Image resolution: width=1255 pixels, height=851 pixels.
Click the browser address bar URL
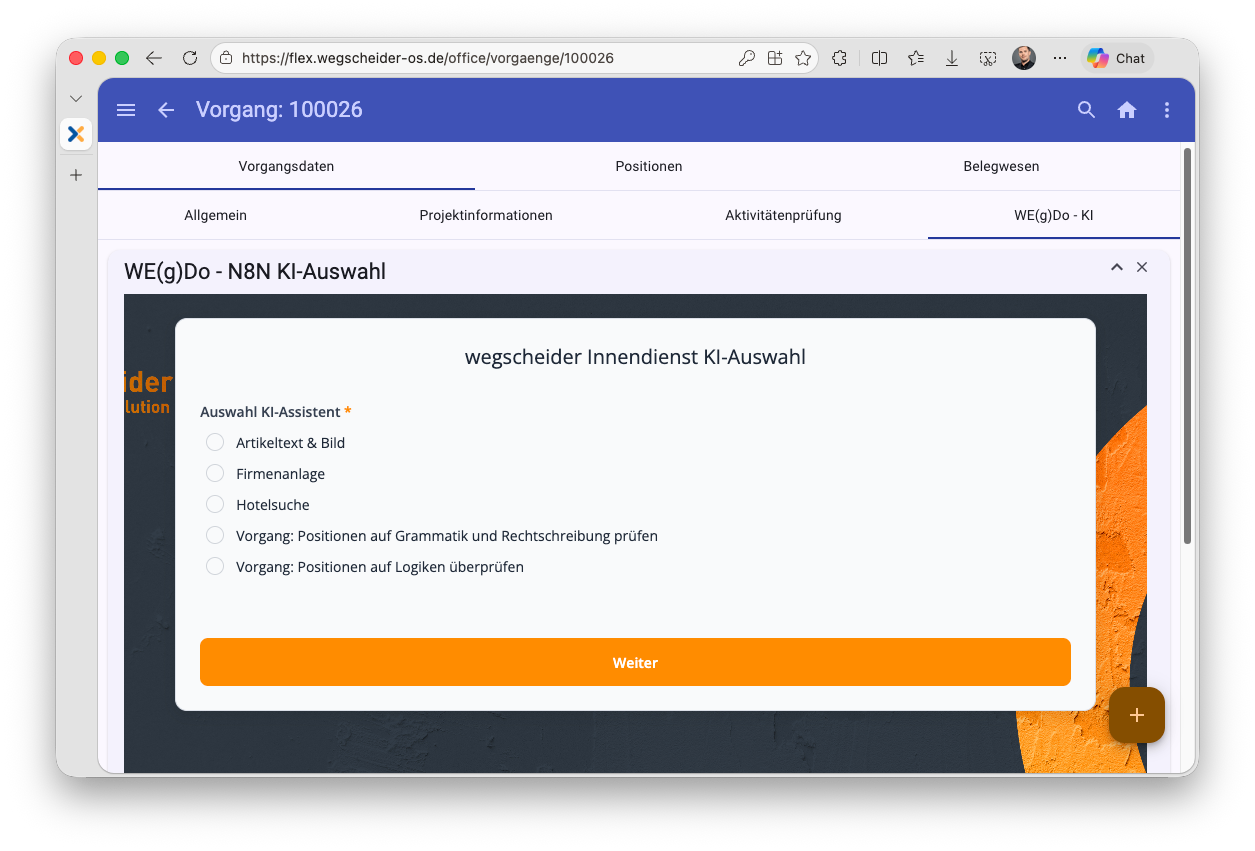click(x=428, y=58)
